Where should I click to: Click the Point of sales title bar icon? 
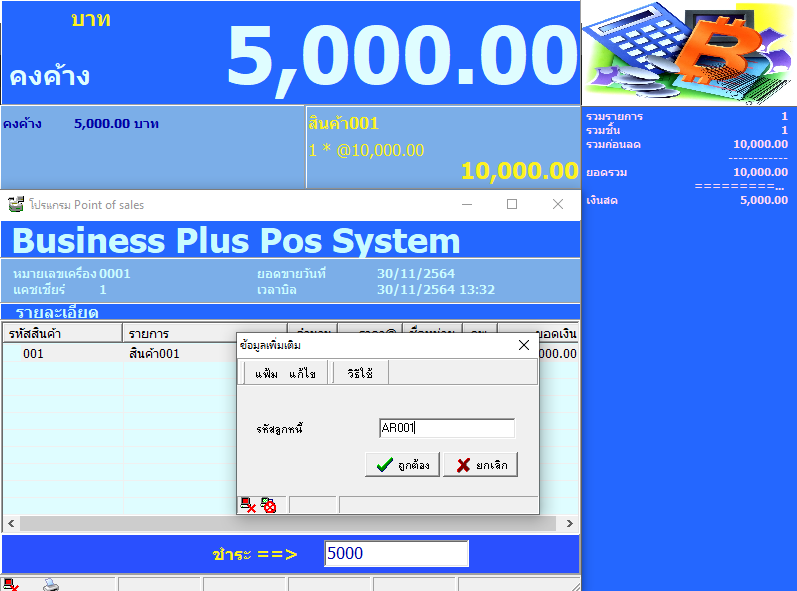click(15, 204)
